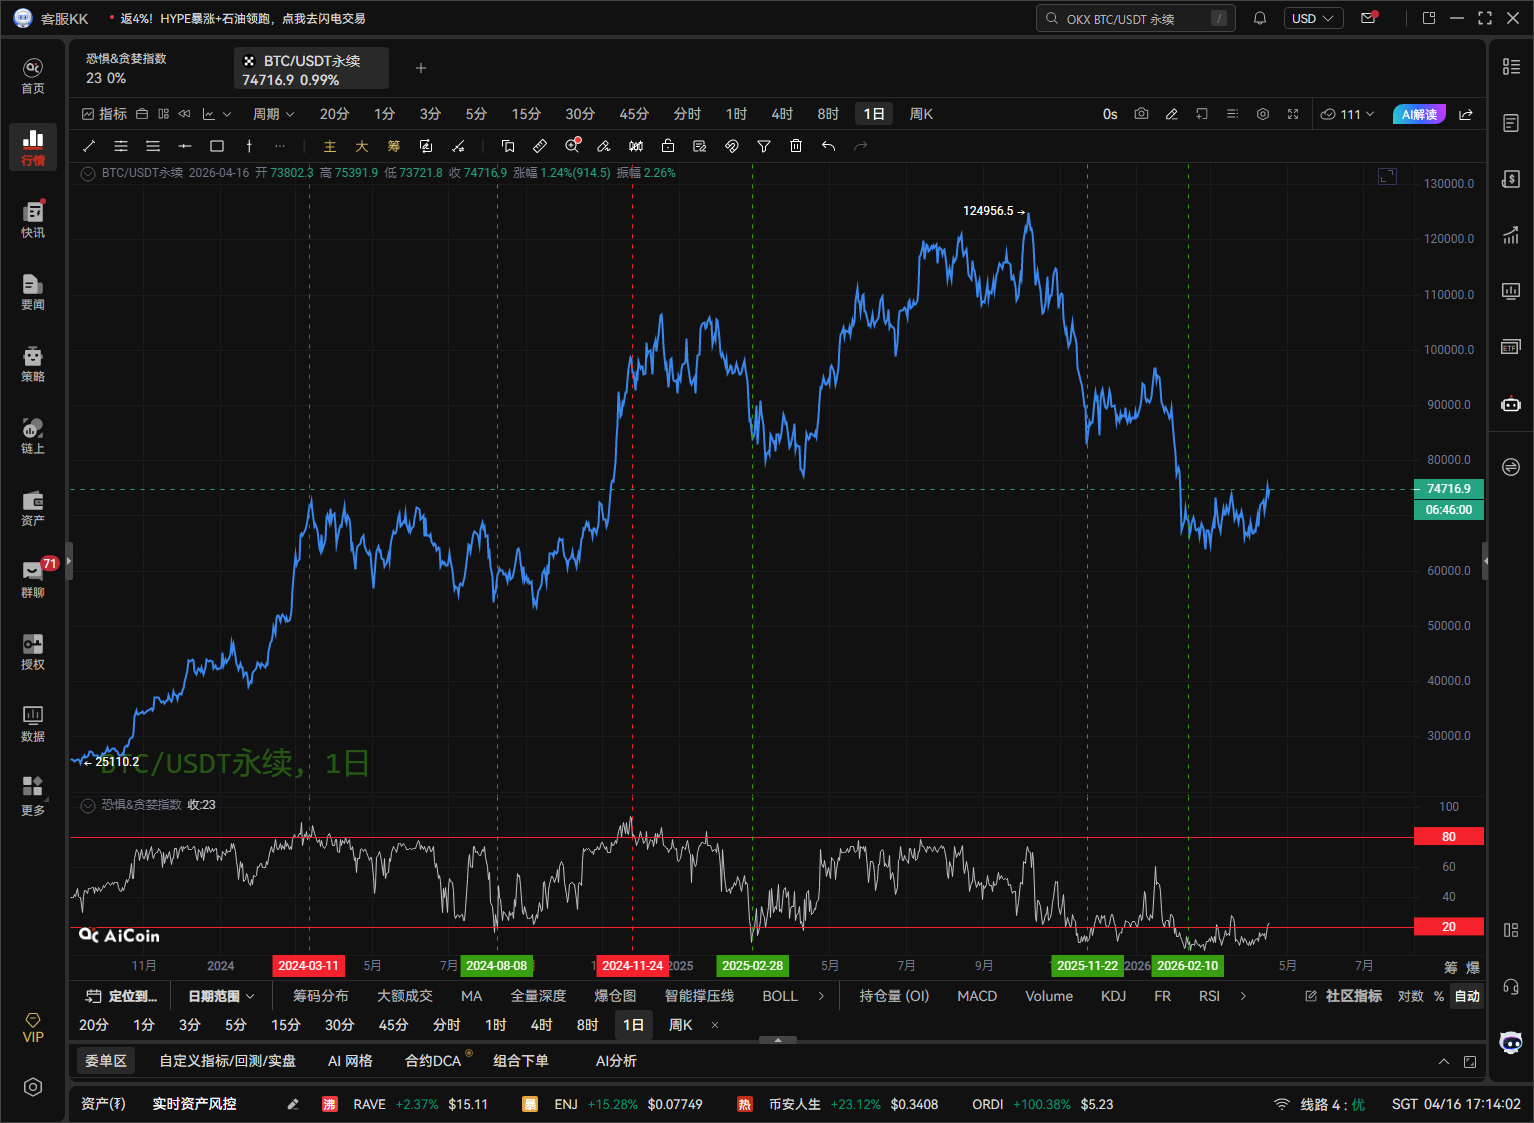Click the 2024-11-24 red date marker
1534x1123 pixels.
tap(632, 966)
